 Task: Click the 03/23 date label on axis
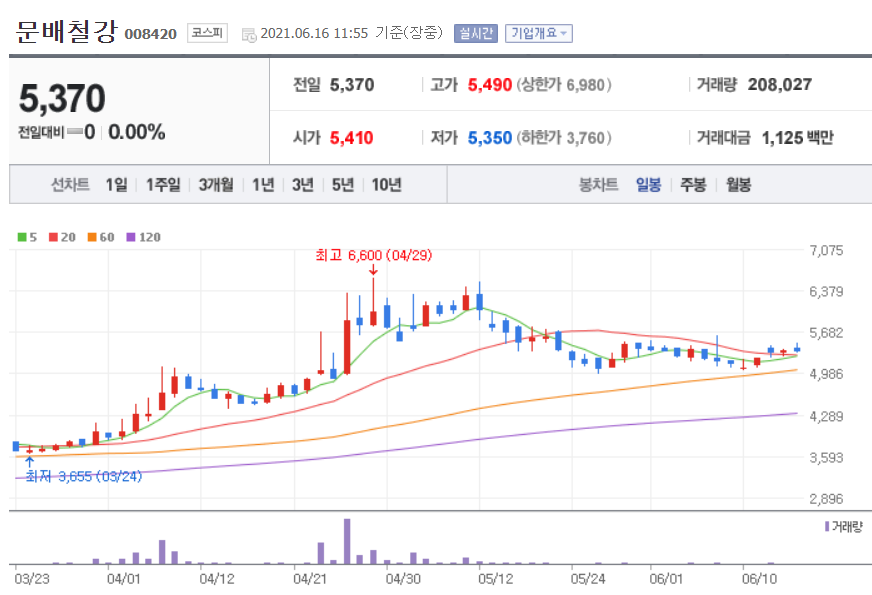[x=32, y=579]
